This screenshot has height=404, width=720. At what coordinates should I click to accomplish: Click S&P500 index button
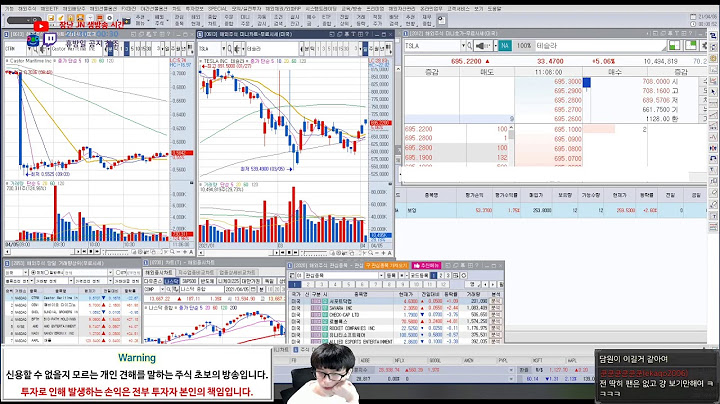(x=189, y=281)
